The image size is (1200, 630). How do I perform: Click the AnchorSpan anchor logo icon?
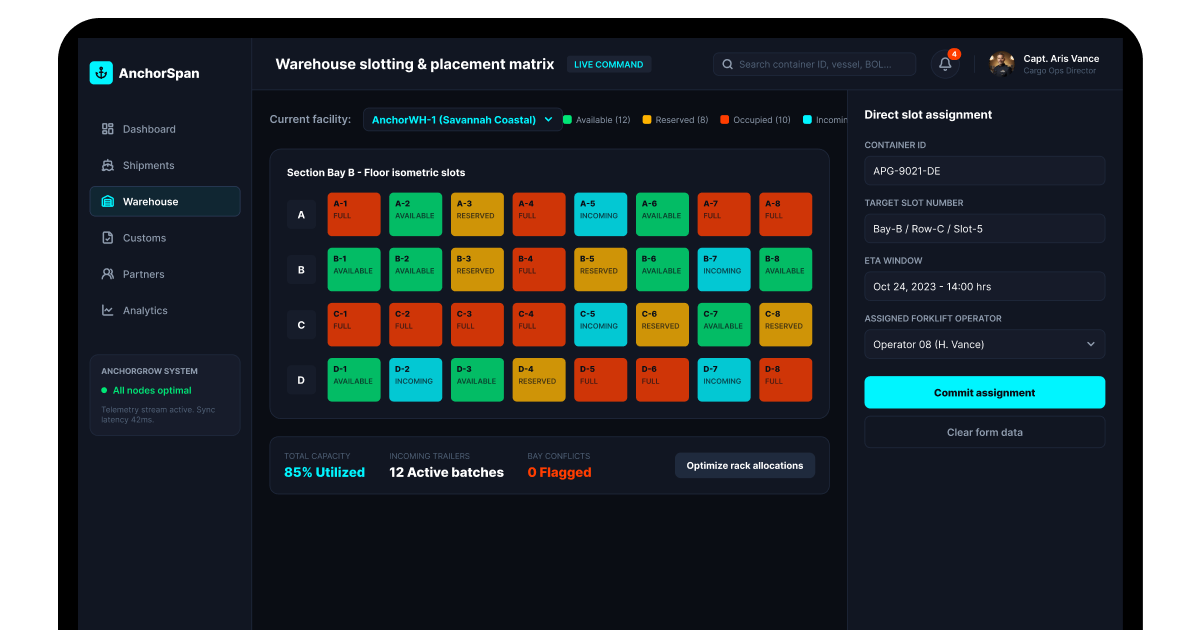101,72
